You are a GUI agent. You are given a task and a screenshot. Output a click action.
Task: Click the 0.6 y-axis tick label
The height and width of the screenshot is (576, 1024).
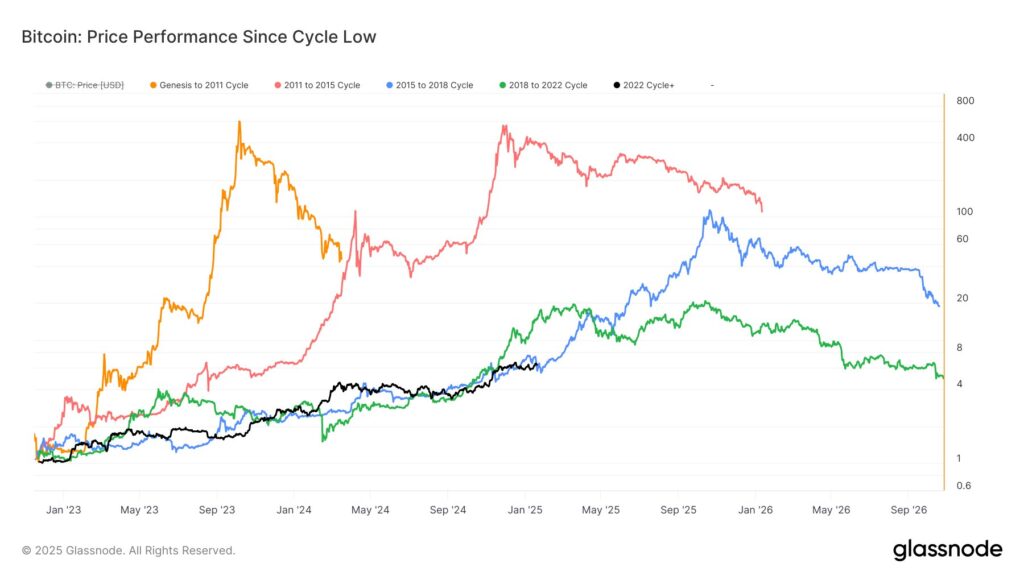click(x=963, y=485)
